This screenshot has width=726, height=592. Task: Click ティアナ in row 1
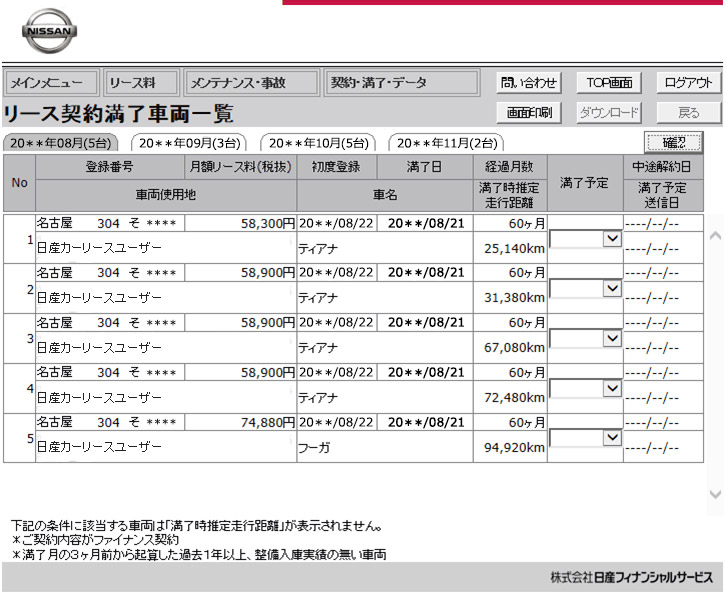click(318, 249)
